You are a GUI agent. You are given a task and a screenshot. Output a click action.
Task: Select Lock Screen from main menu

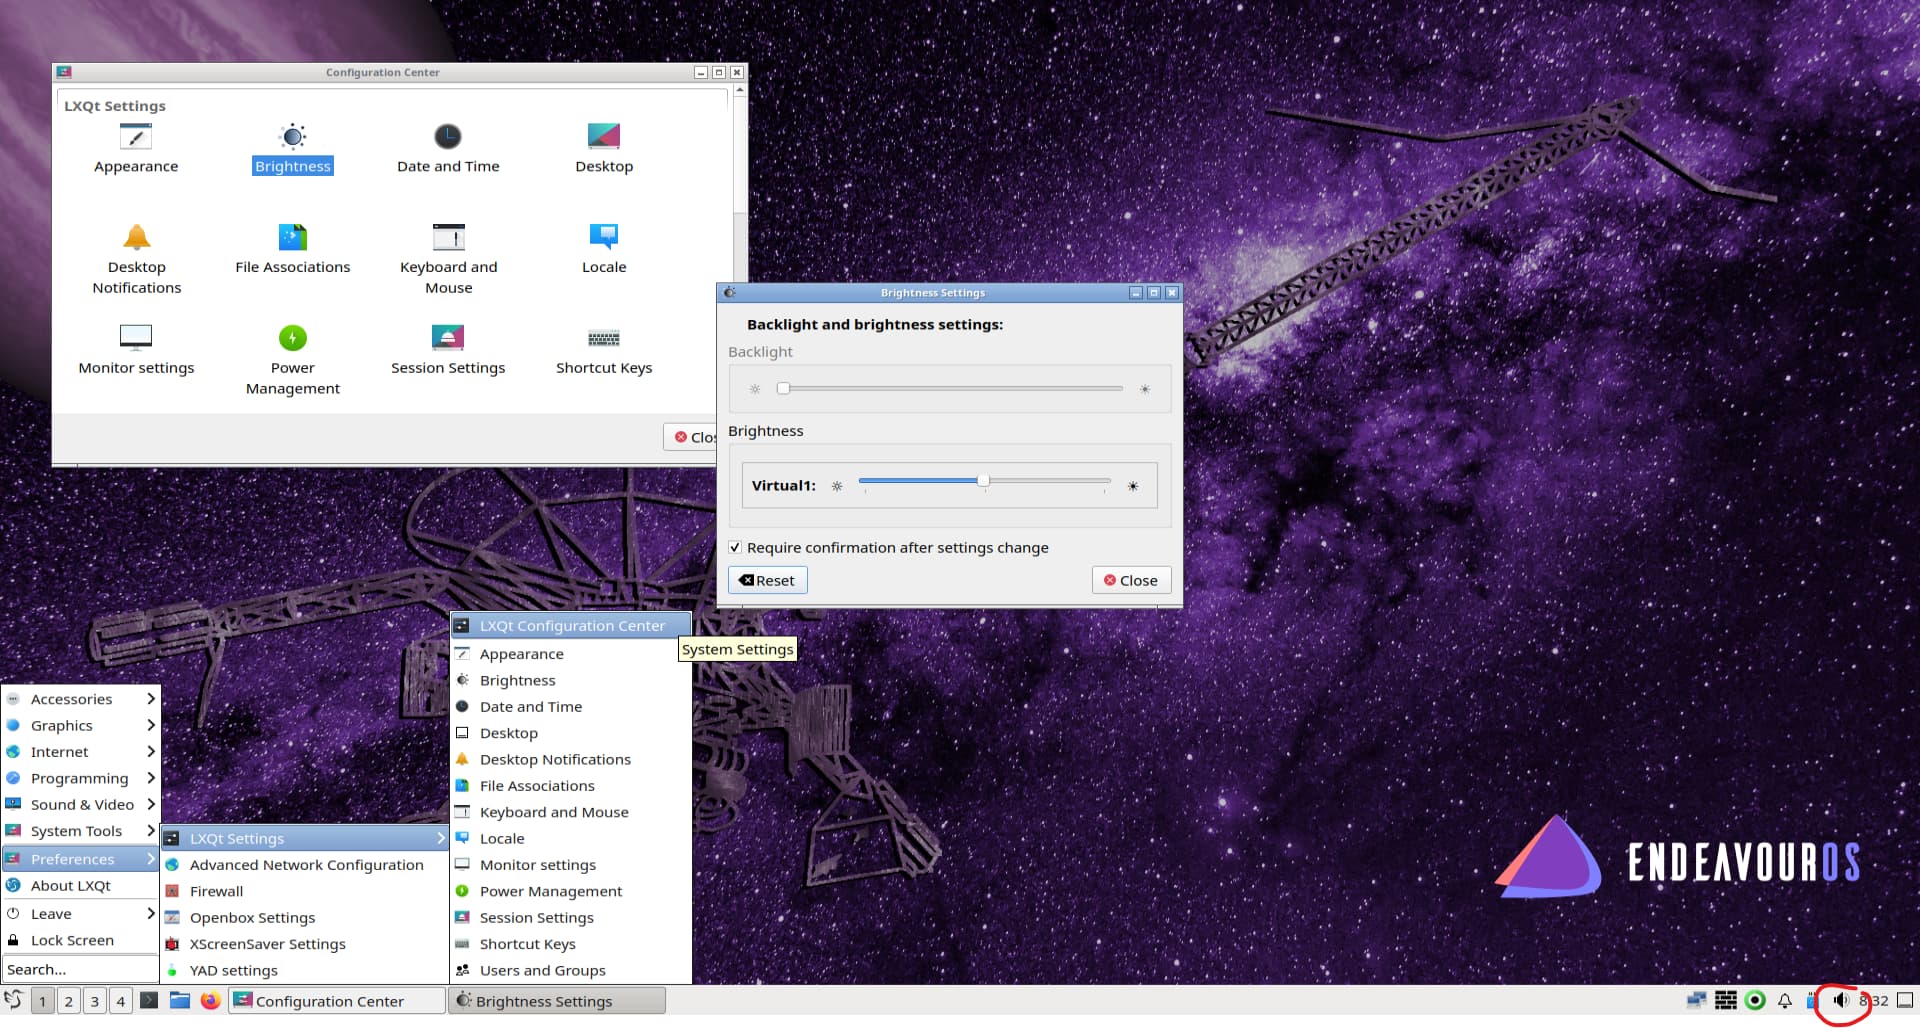point(81,940)
